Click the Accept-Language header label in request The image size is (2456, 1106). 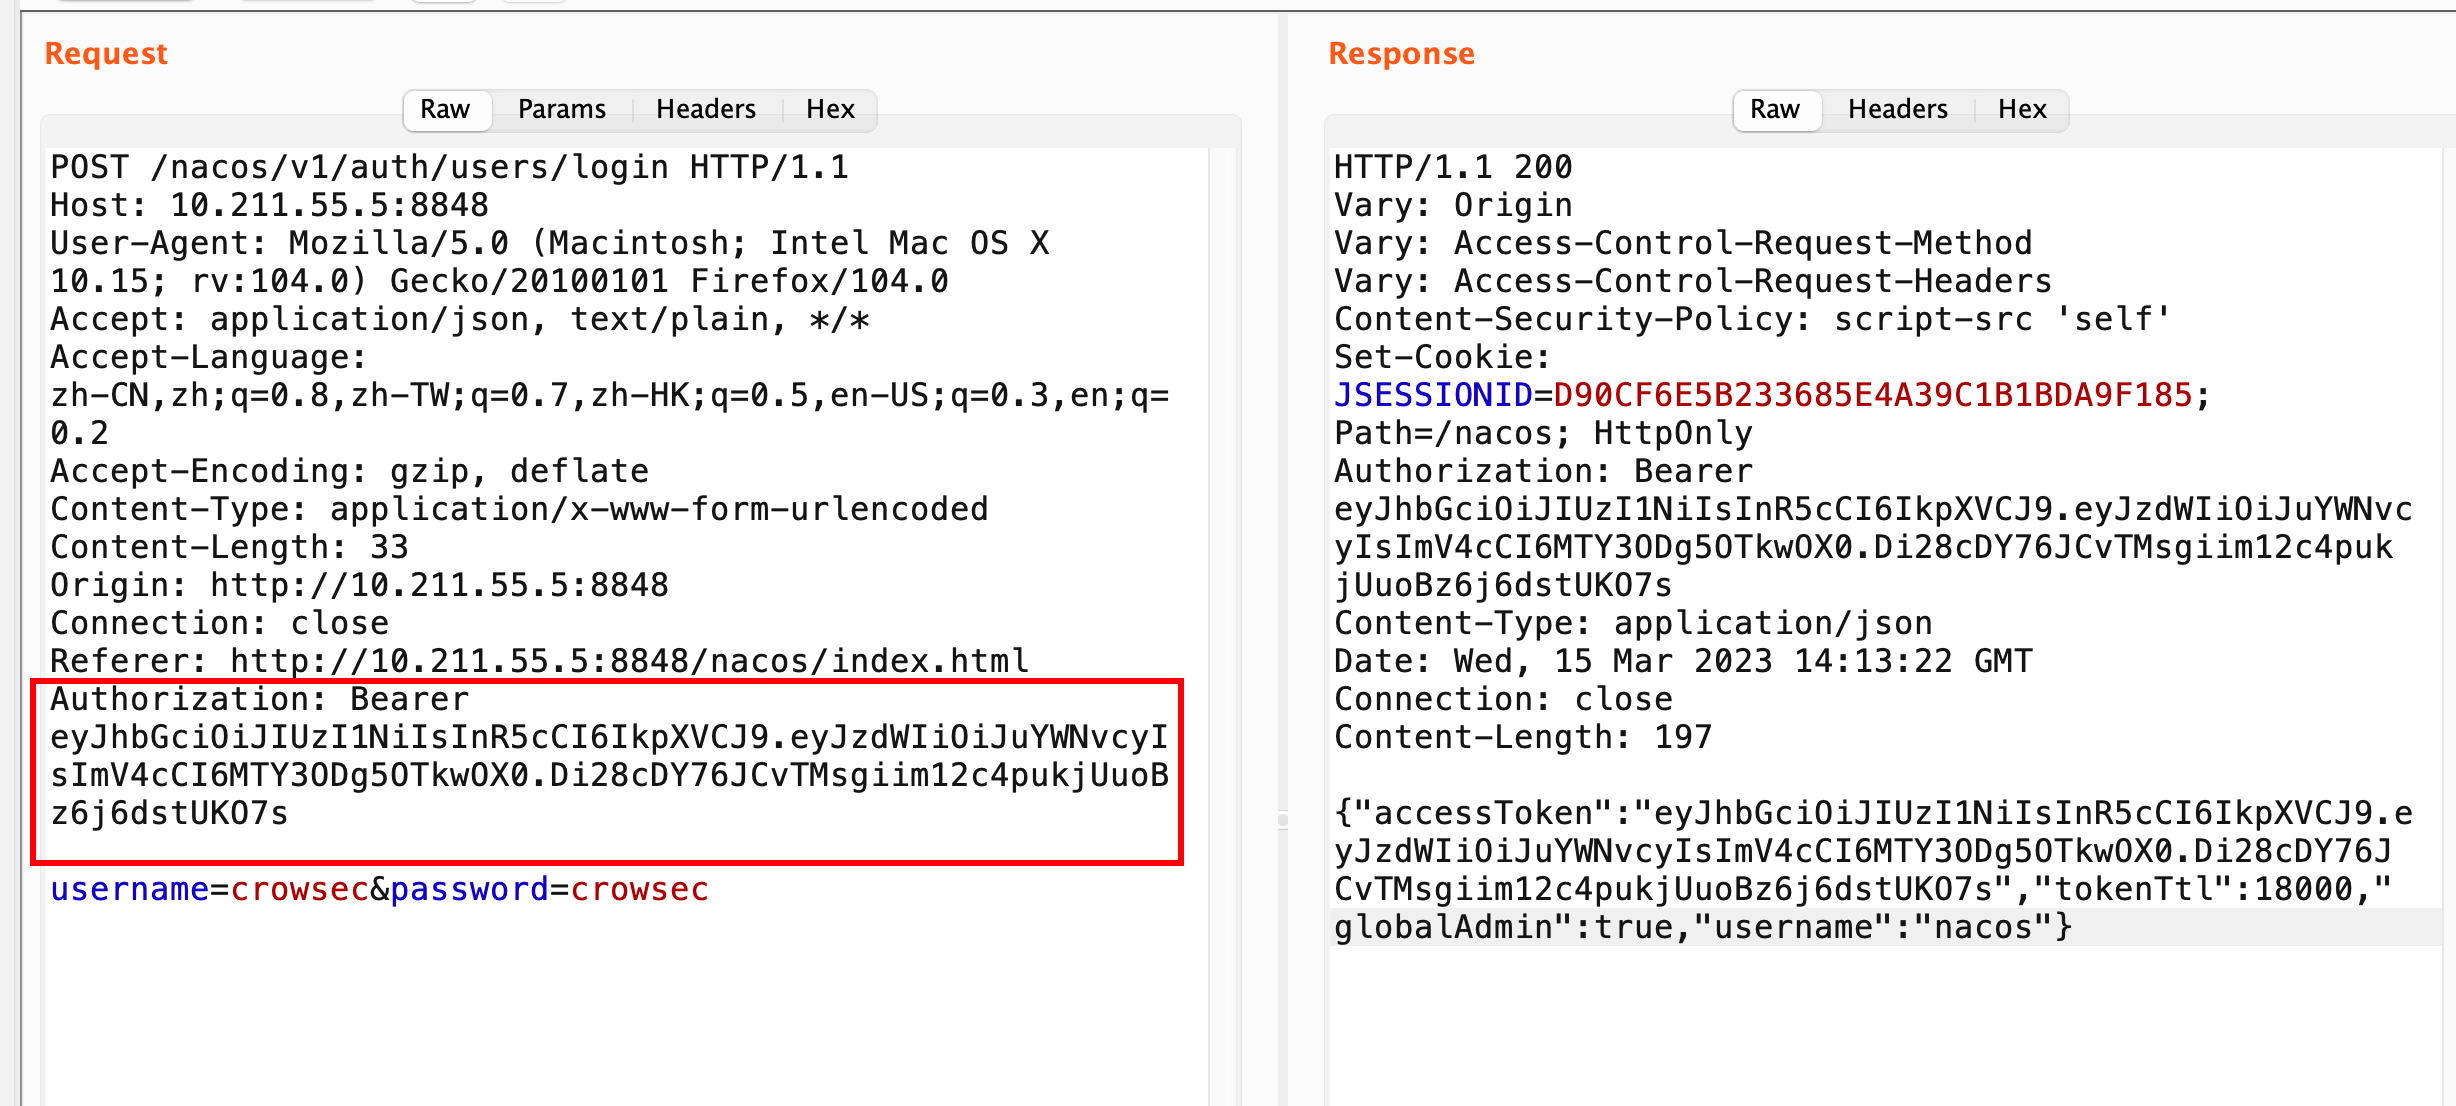pos(209,357)
